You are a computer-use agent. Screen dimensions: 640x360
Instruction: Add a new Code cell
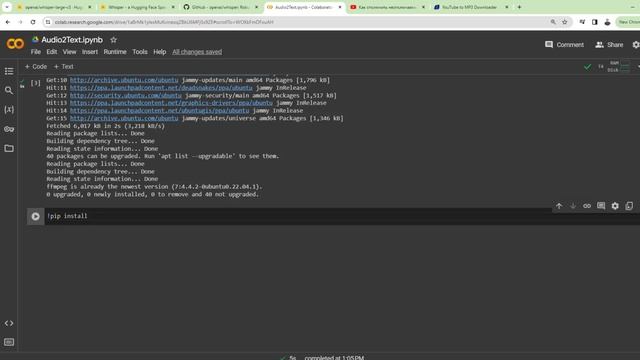coord(36,67)
